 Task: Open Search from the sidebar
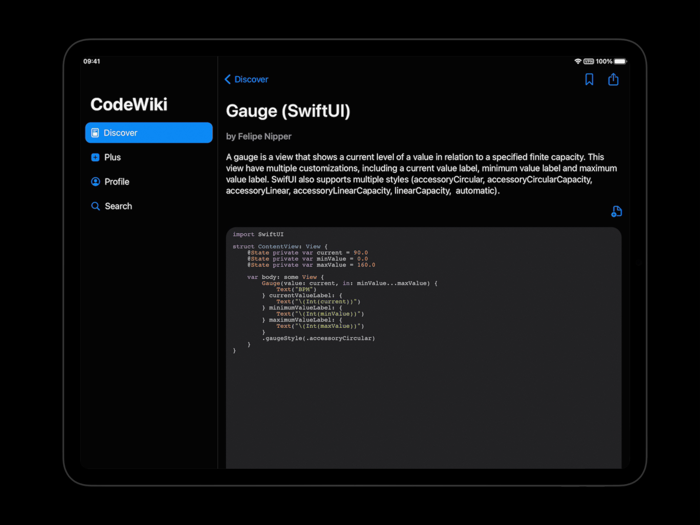[149, 206]
